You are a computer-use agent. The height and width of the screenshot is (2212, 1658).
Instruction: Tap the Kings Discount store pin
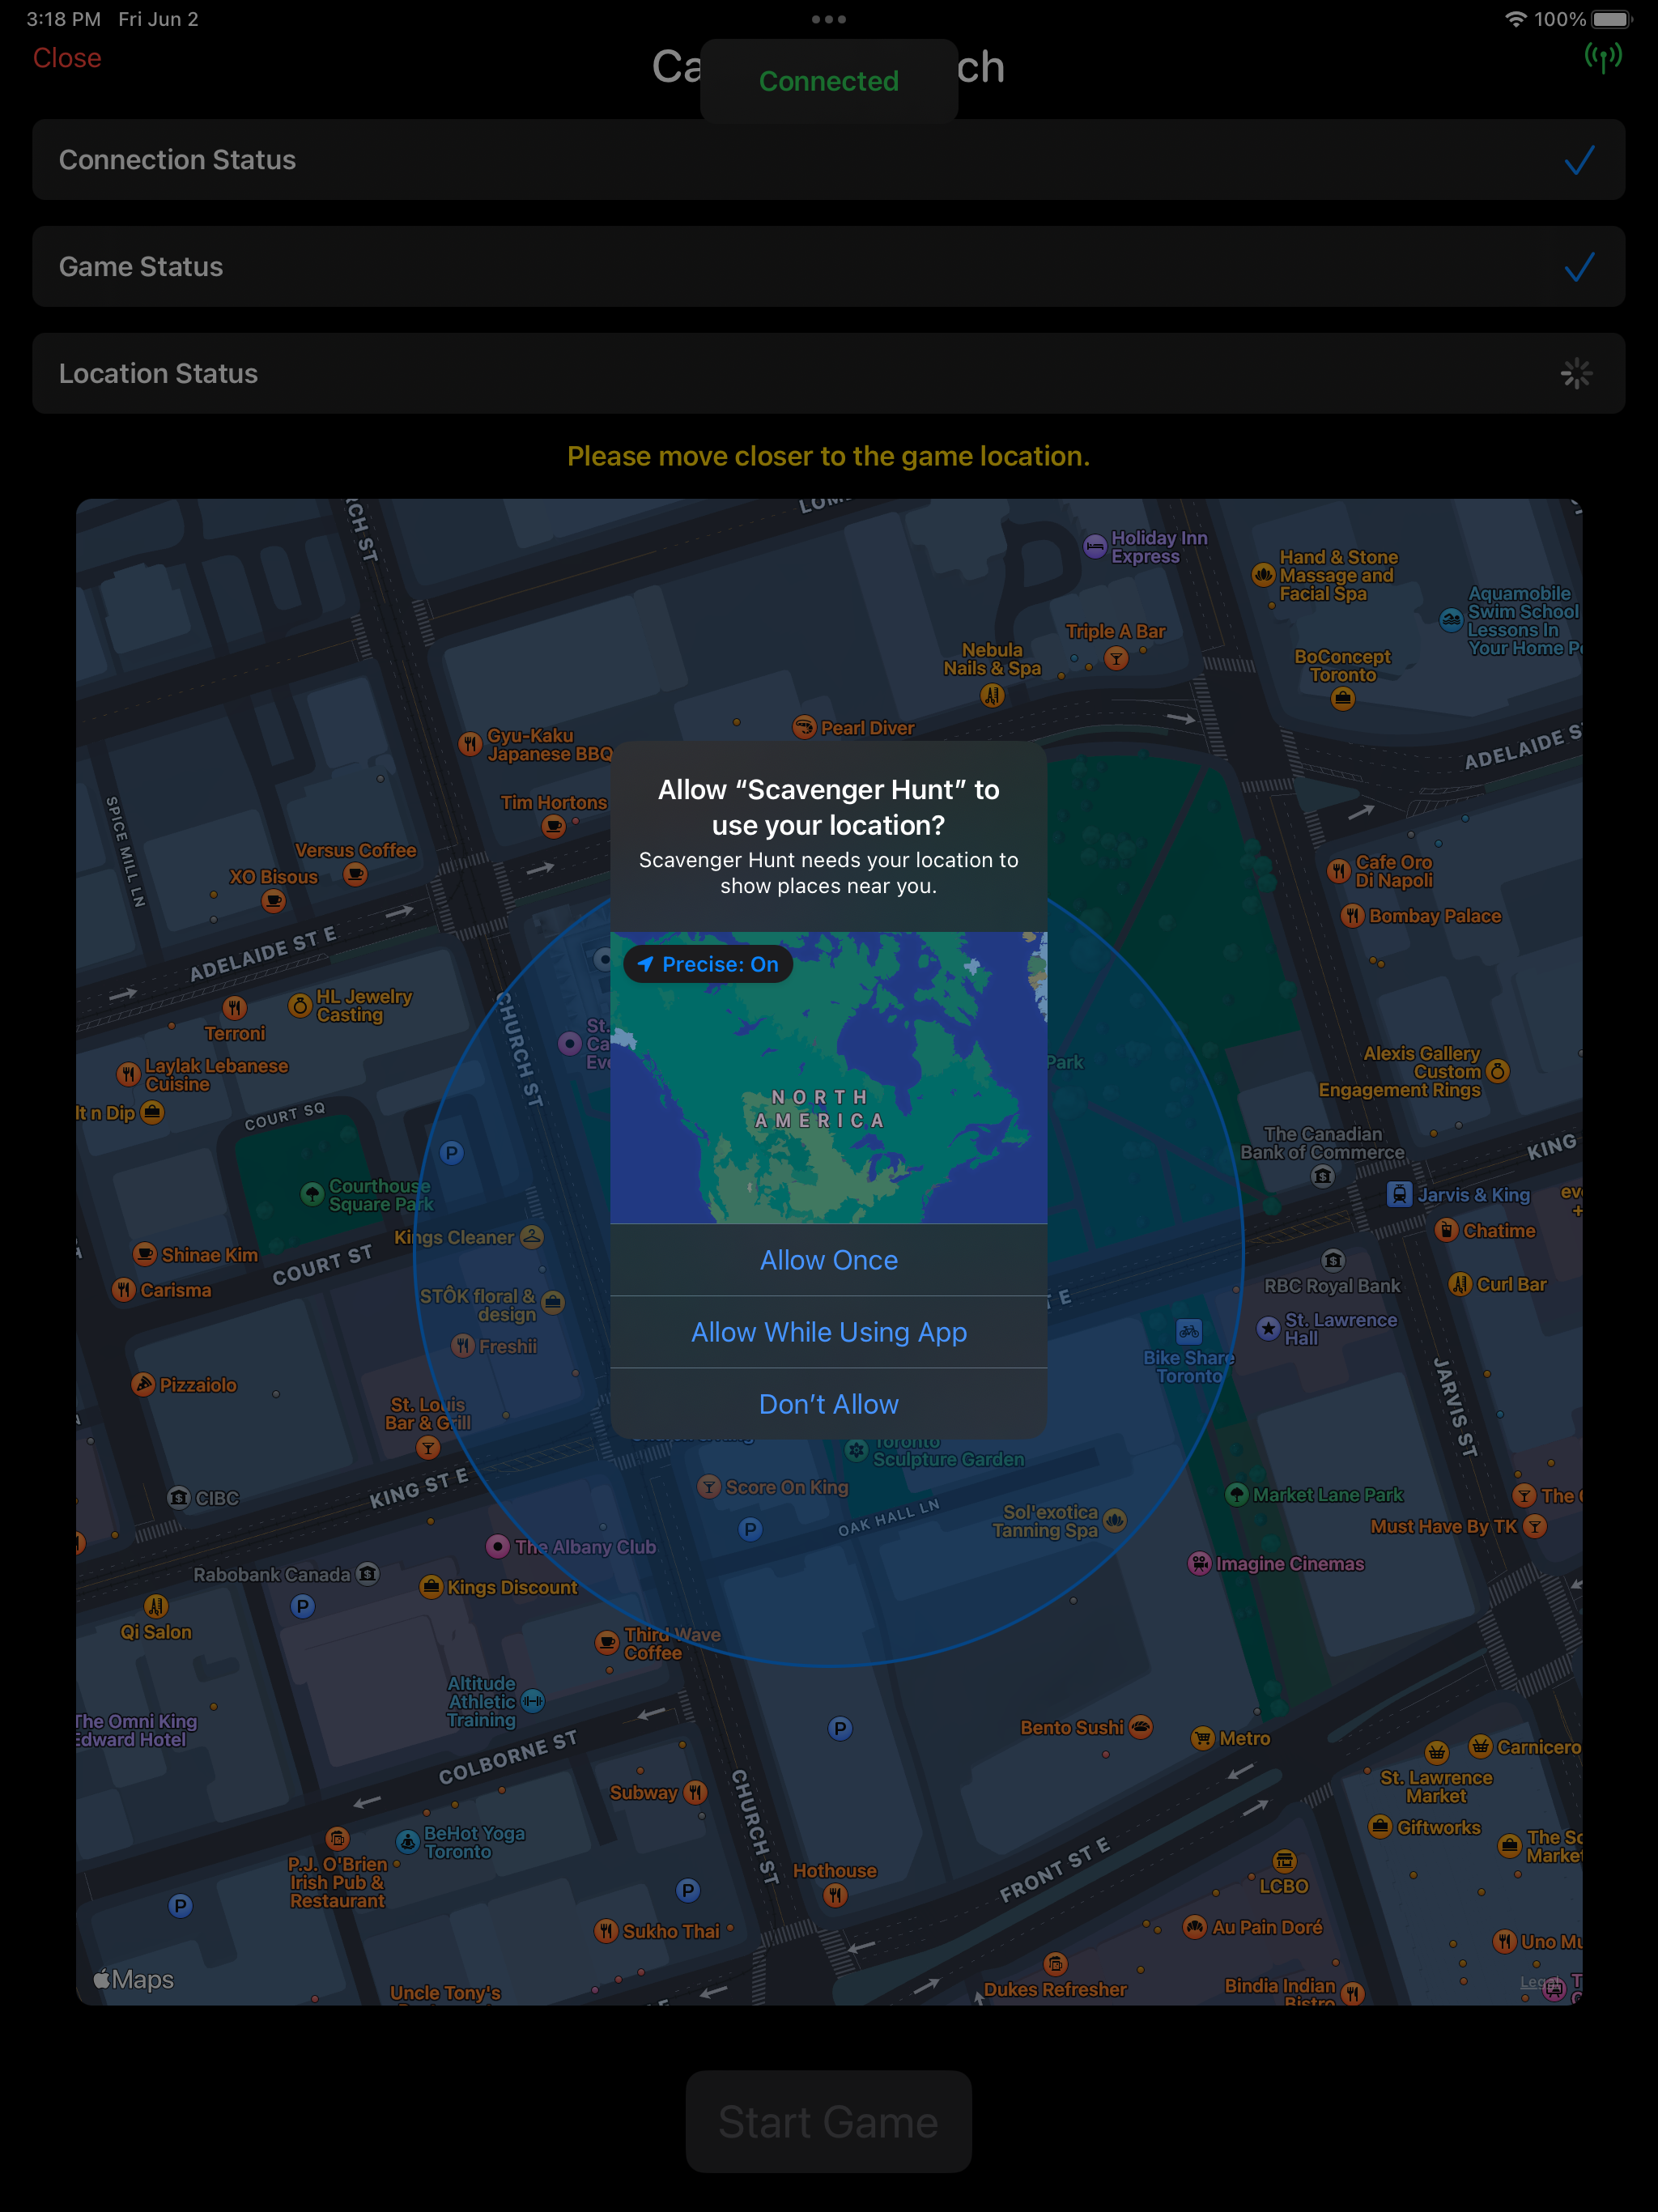coord(431,1586)
